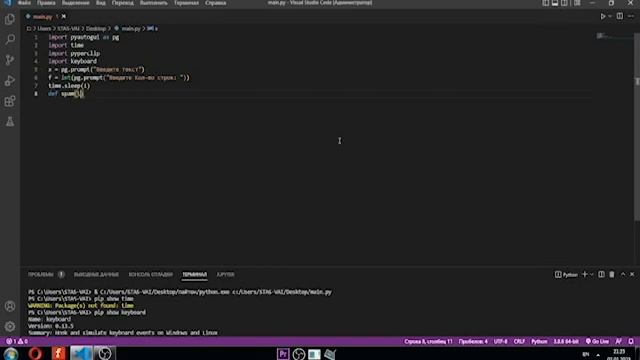Click the editor vertical scrollbar

637,127
